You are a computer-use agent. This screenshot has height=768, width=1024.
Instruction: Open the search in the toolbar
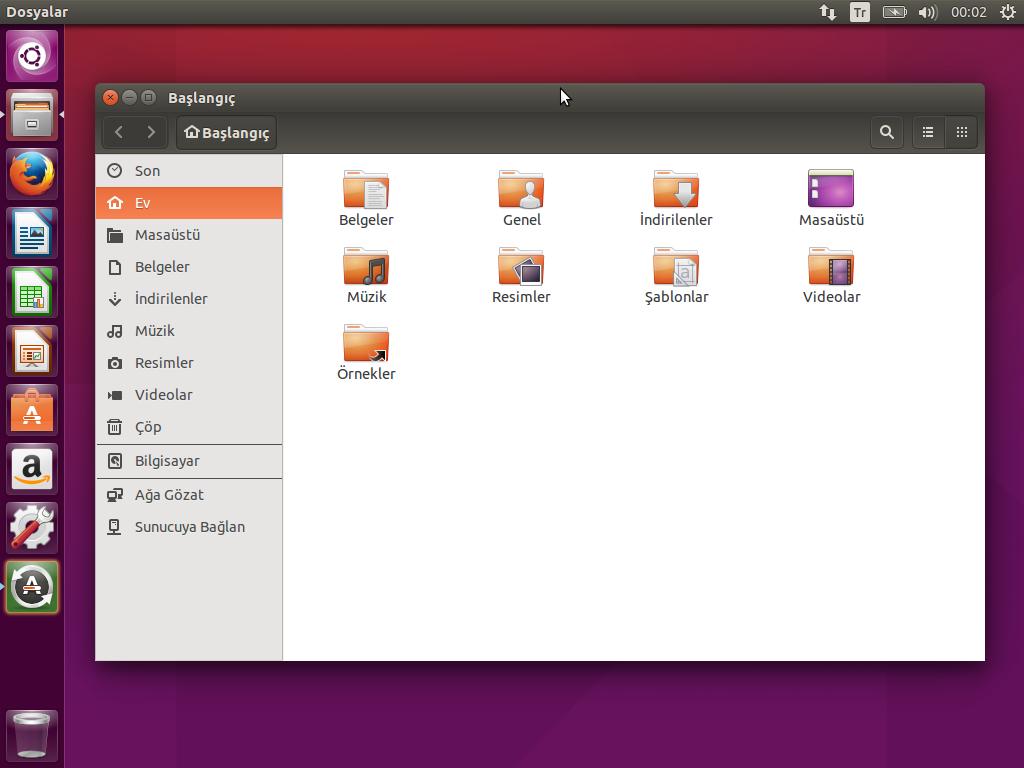tap(886, 131)
